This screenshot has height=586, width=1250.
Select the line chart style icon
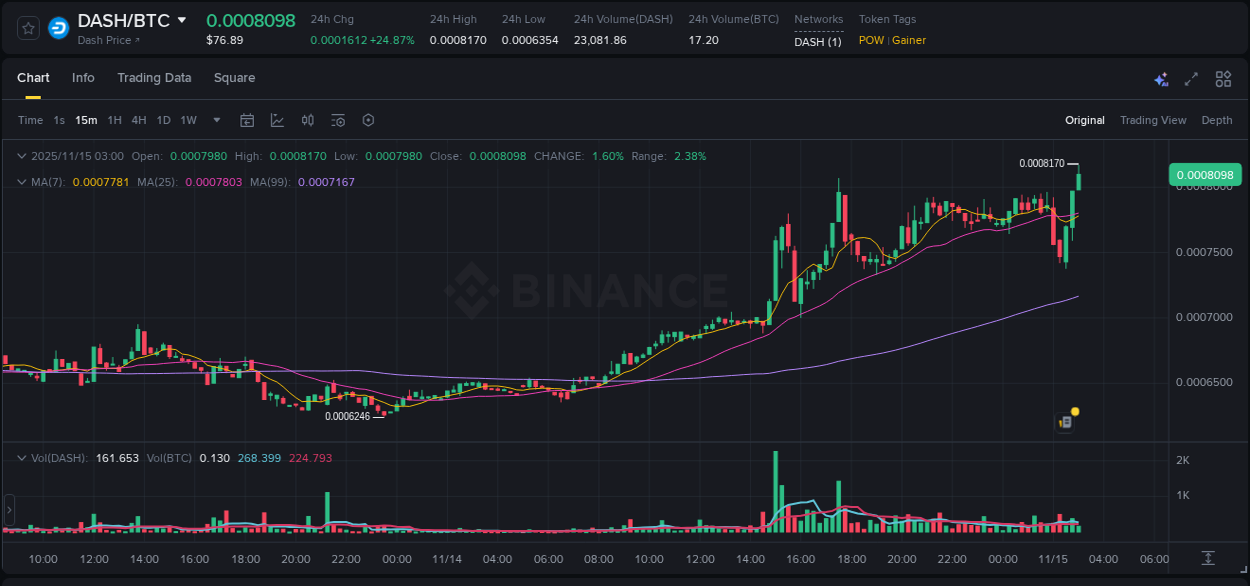click(x=277, y=120)
